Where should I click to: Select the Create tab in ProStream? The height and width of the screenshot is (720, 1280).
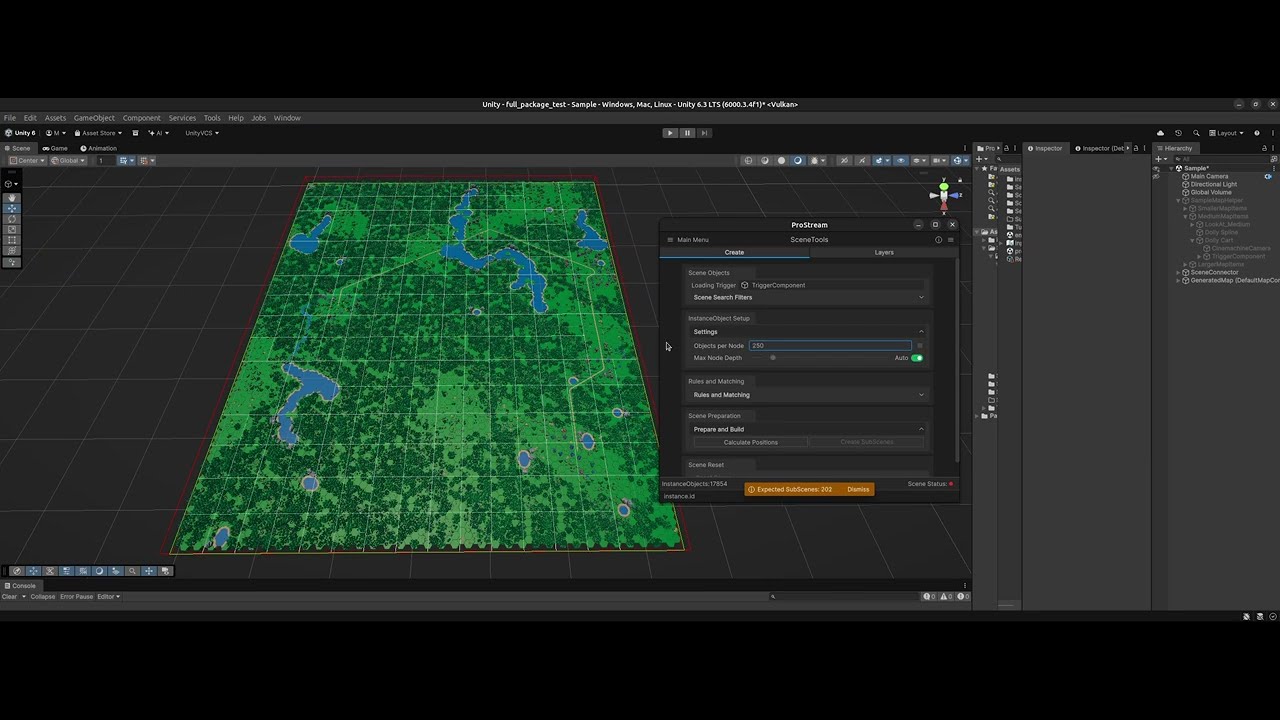(734, 252)
